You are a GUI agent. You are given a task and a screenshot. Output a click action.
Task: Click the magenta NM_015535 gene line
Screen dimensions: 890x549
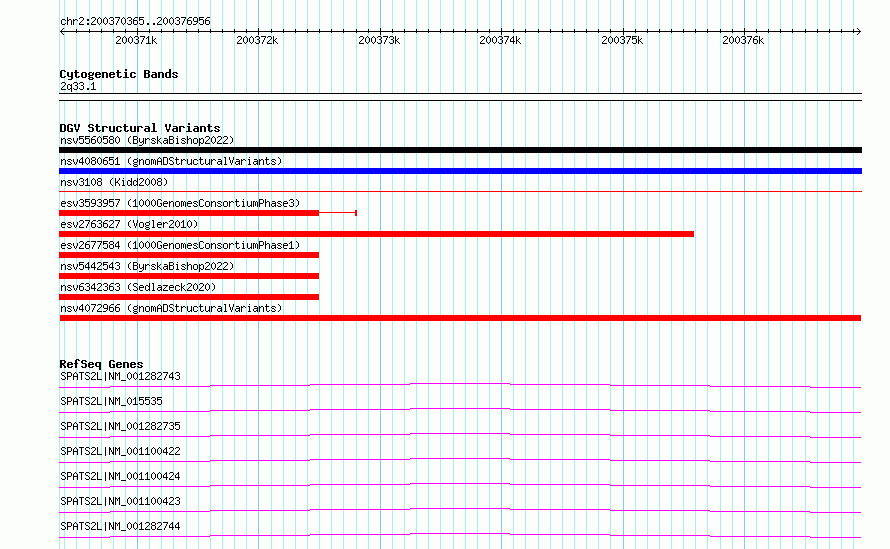pyautogui.click(x=460, y=410)
